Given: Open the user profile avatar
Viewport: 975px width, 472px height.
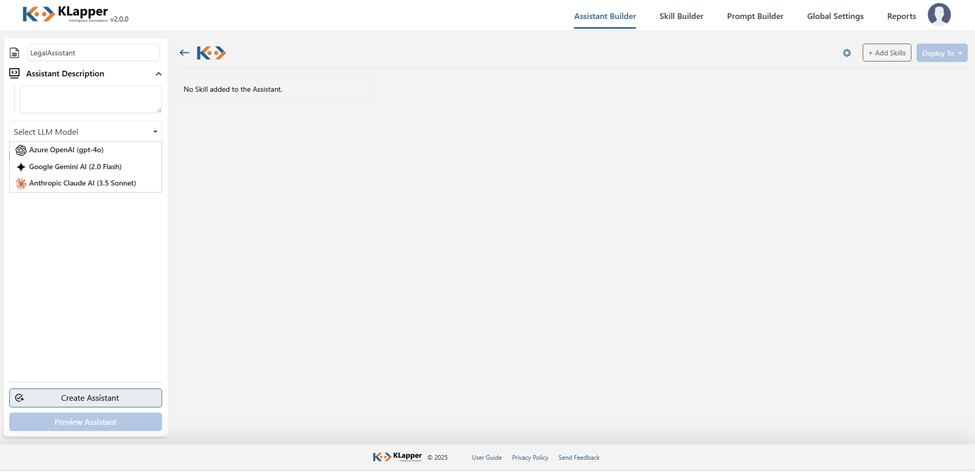Looking at the screenshot, I should point(939,14).
